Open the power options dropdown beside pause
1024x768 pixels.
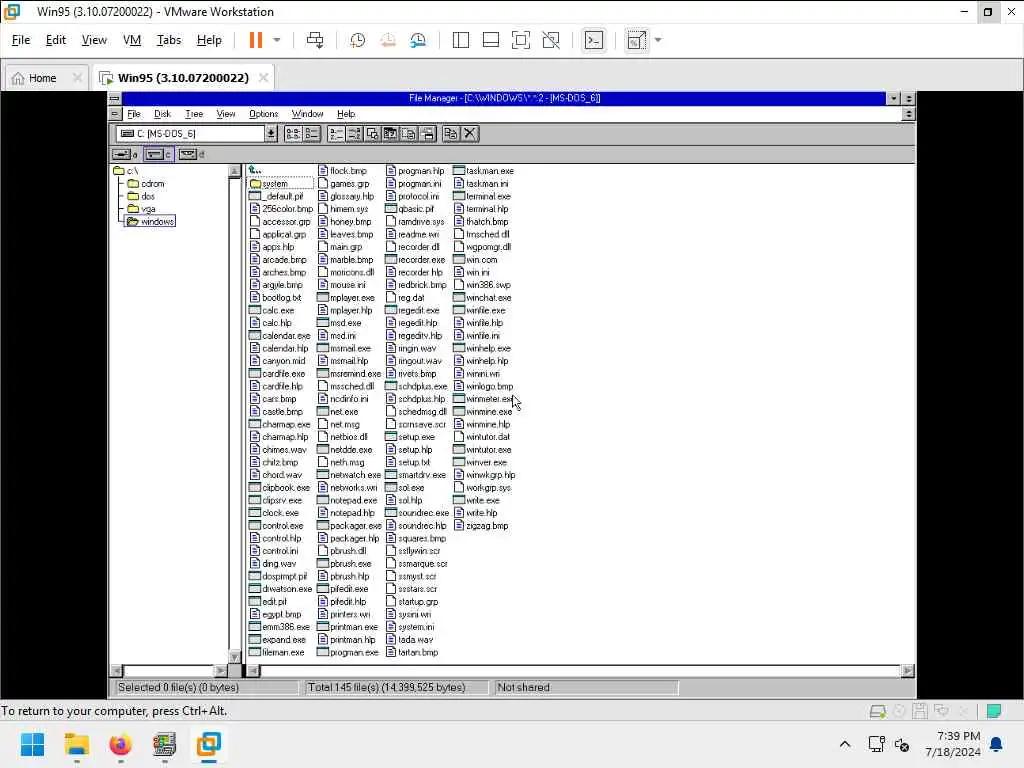point(277,40)
